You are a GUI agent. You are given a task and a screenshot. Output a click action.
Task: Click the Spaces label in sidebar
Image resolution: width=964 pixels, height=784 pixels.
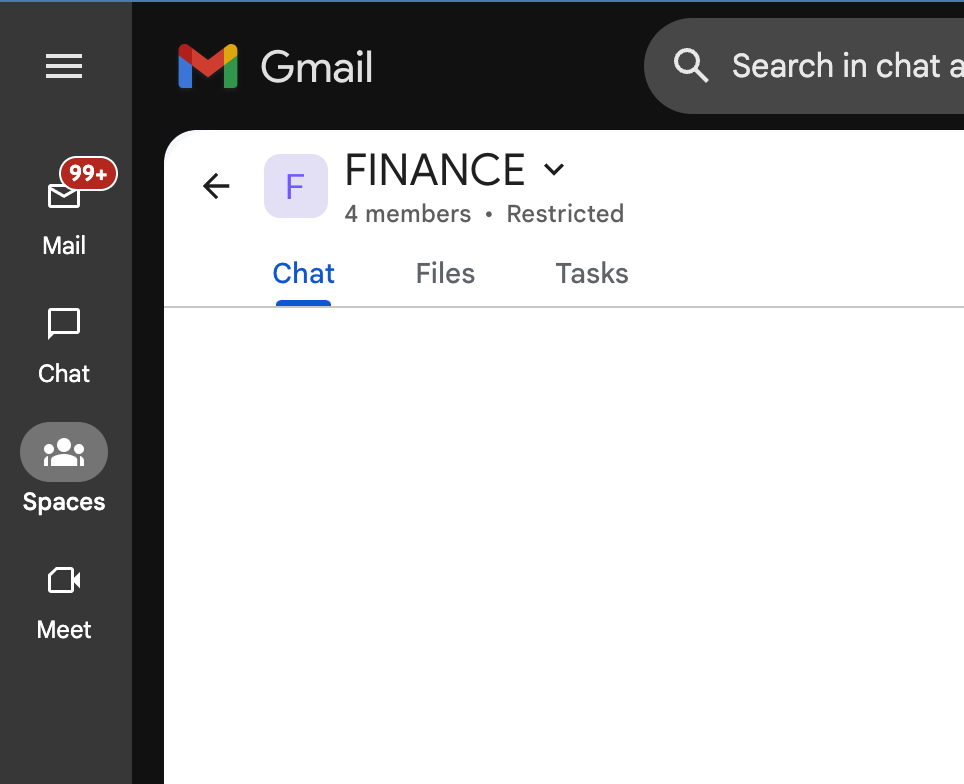tap(64, 502)
